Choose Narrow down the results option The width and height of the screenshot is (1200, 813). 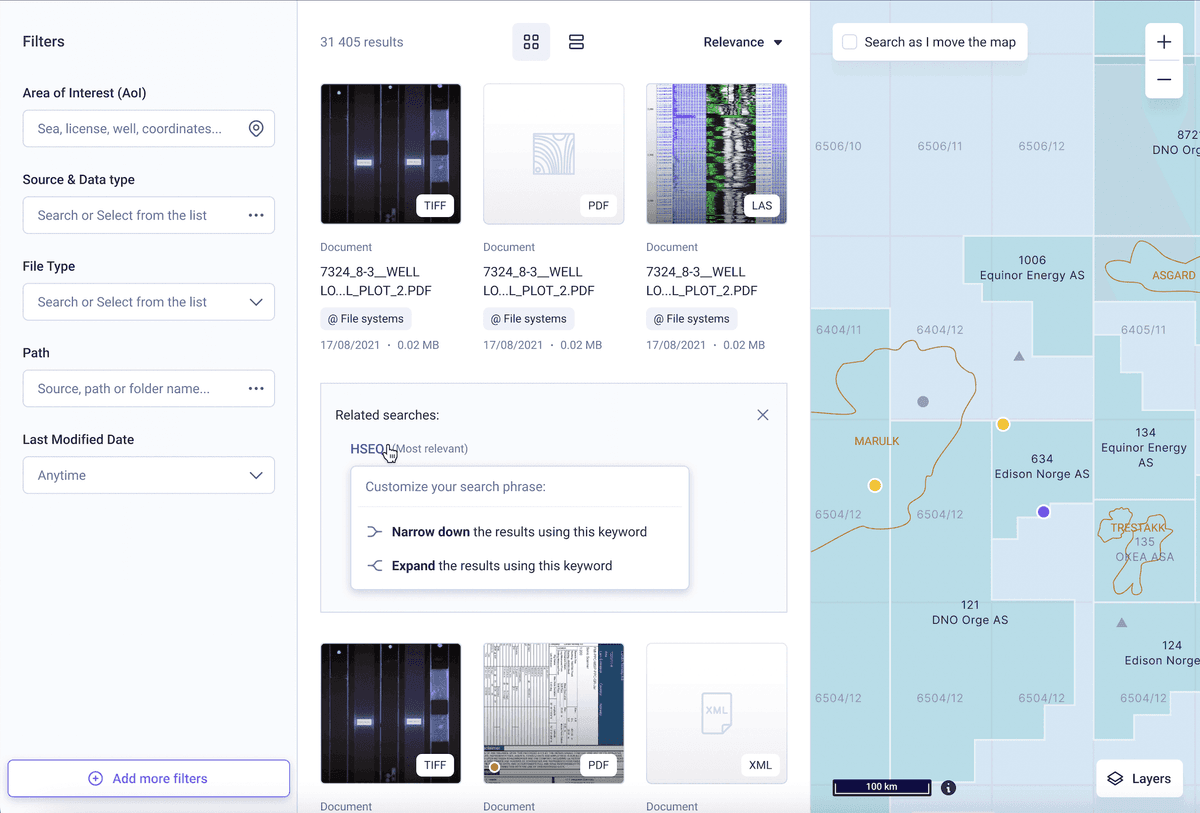click(519, 532)
